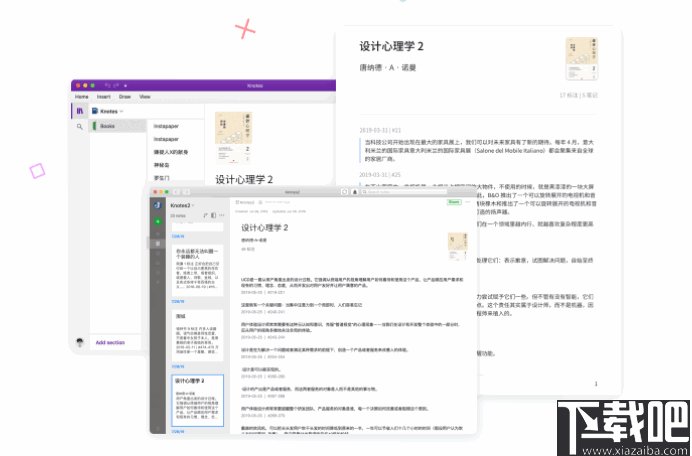Click the notification bell in Knotes2 toolbar
Screen dimensions: 692x456
pyautogui.click(x=354, y=192)
